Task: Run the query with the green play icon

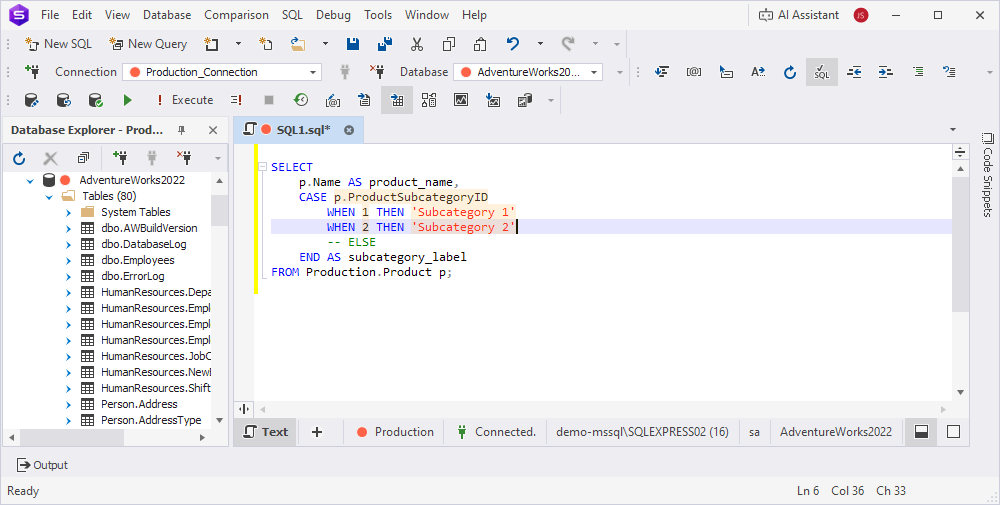Action: coord(127,100)
